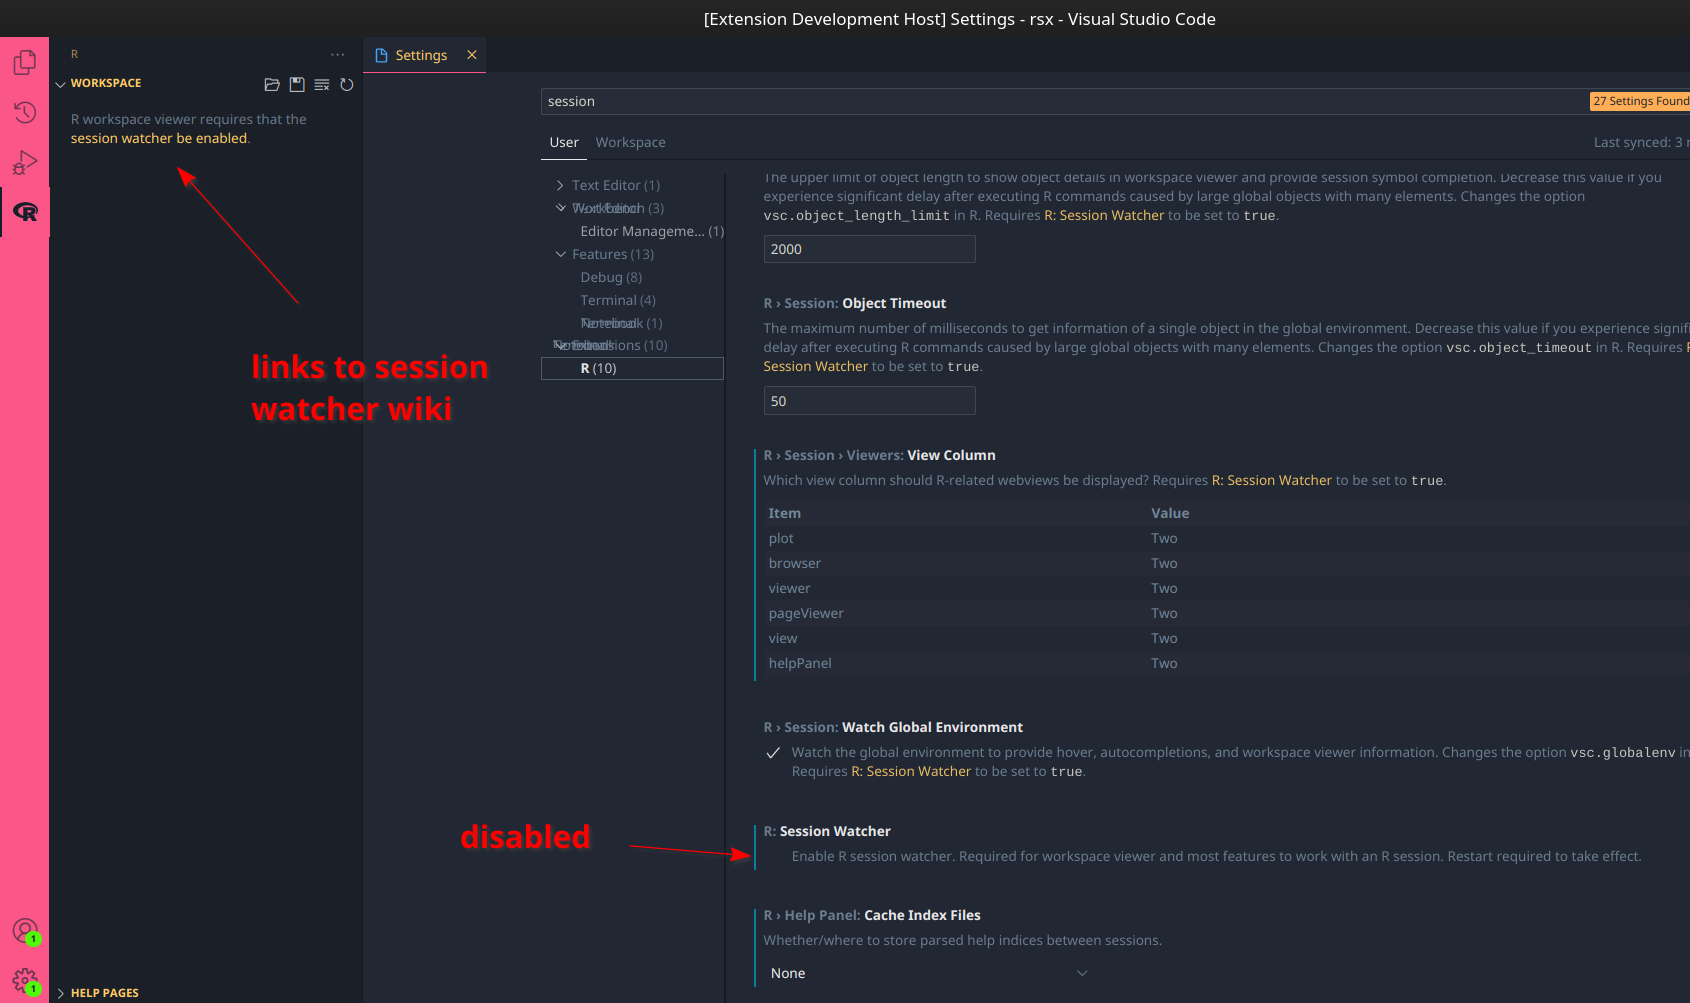Click the clear workspace list icon
The height and width of the screenshot is (1003, 1690).
point(322,85)
